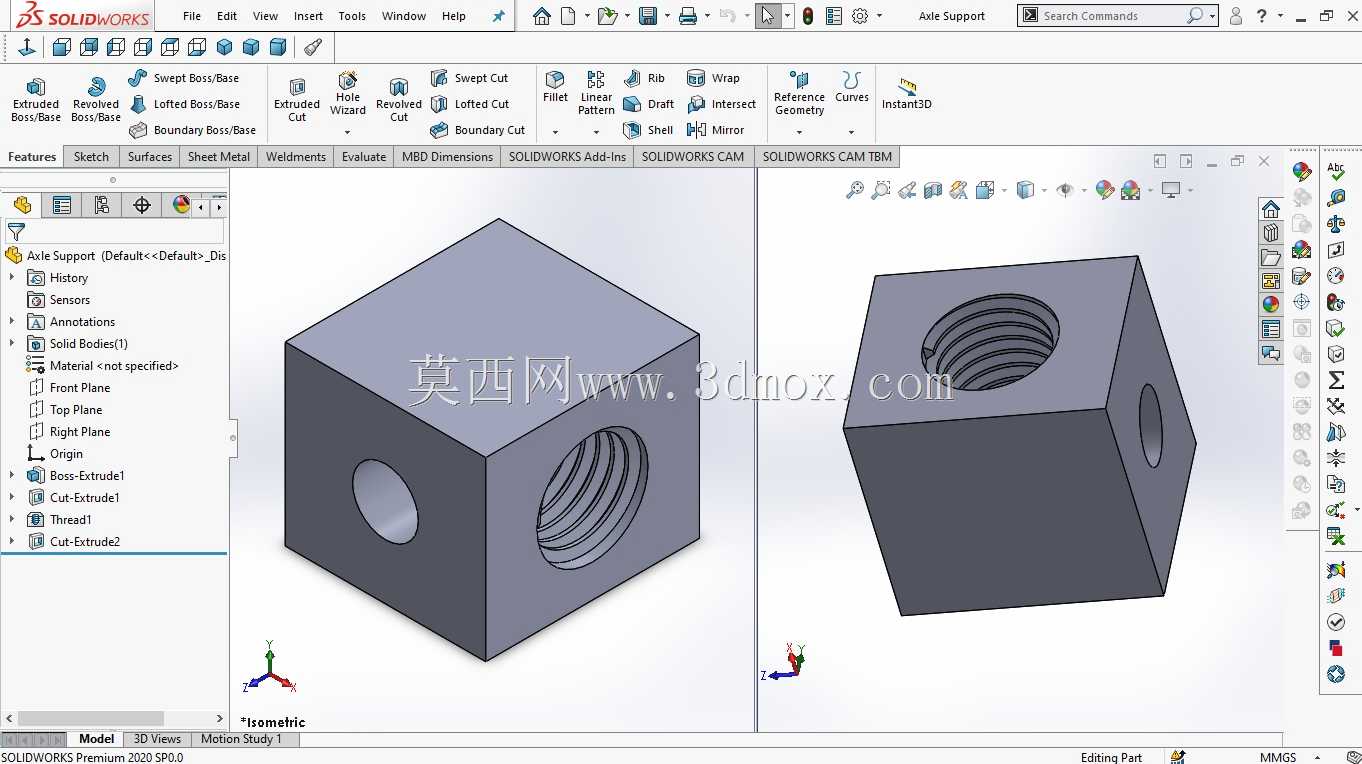
Task: Activate the Shell feature tool
Action: pyautogui.click(x=648, y=130)
